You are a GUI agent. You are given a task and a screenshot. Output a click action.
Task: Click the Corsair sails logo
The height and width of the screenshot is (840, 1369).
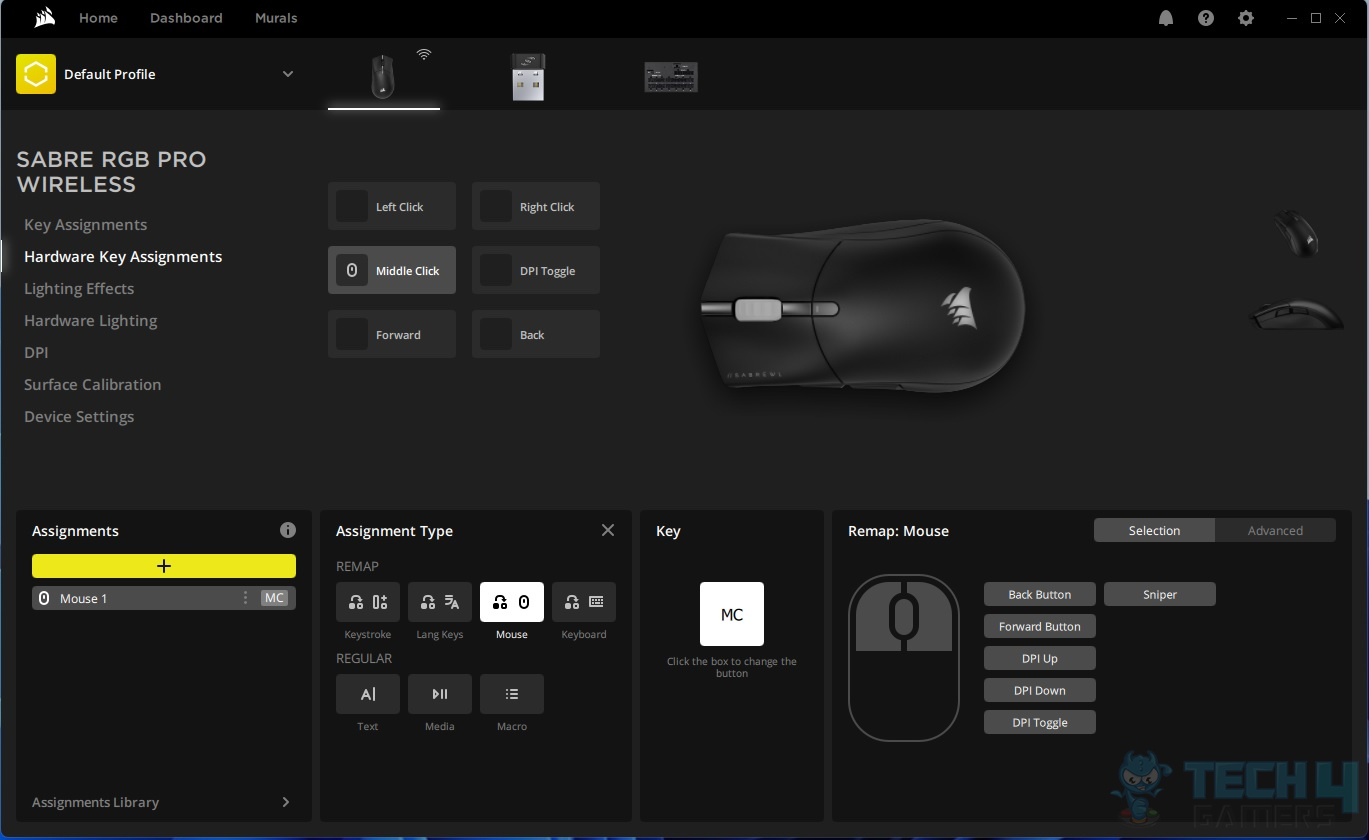(x=44, y=18)
